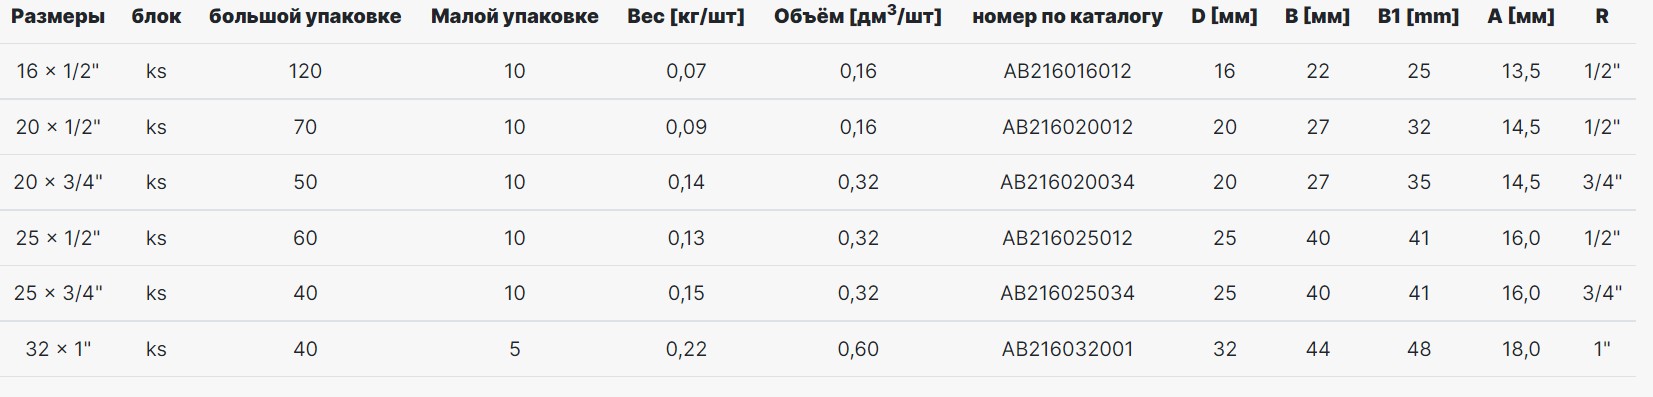Click catalog number AB216032001

click(1067, 349)
